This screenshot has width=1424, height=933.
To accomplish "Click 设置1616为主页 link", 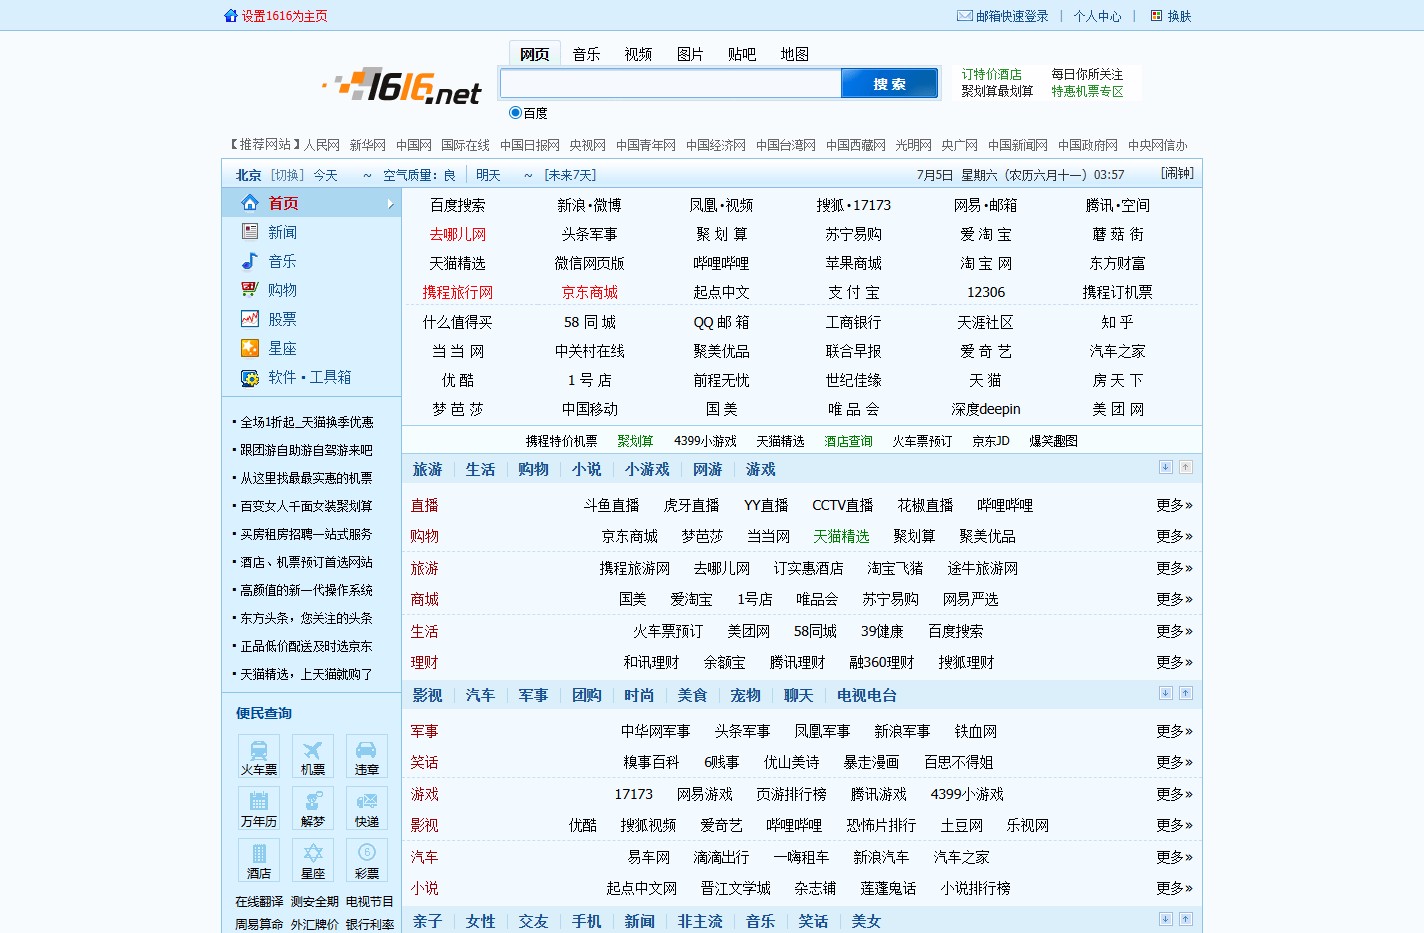I will click(x=285, y=16).
